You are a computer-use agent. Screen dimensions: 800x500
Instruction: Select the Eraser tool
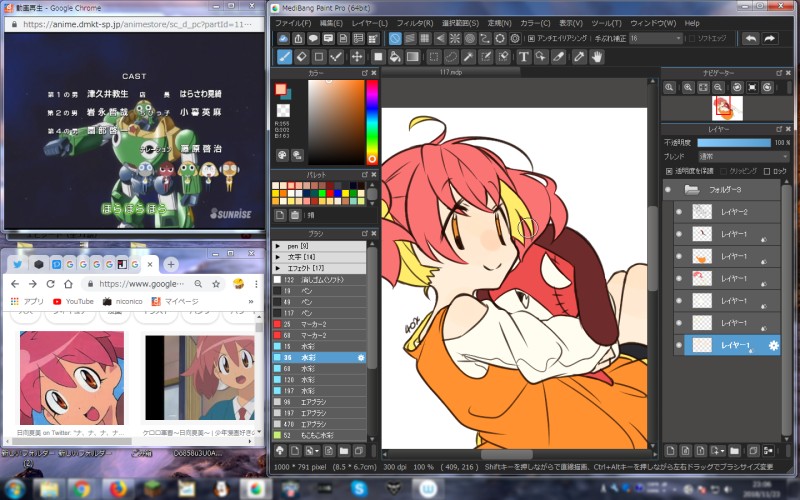tap(302, 57)
